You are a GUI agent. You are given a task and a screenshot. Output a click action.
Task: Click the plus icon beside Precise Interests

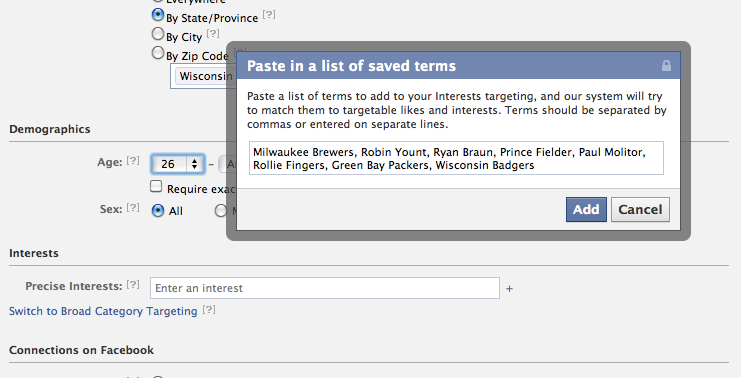tap(509, 289)
